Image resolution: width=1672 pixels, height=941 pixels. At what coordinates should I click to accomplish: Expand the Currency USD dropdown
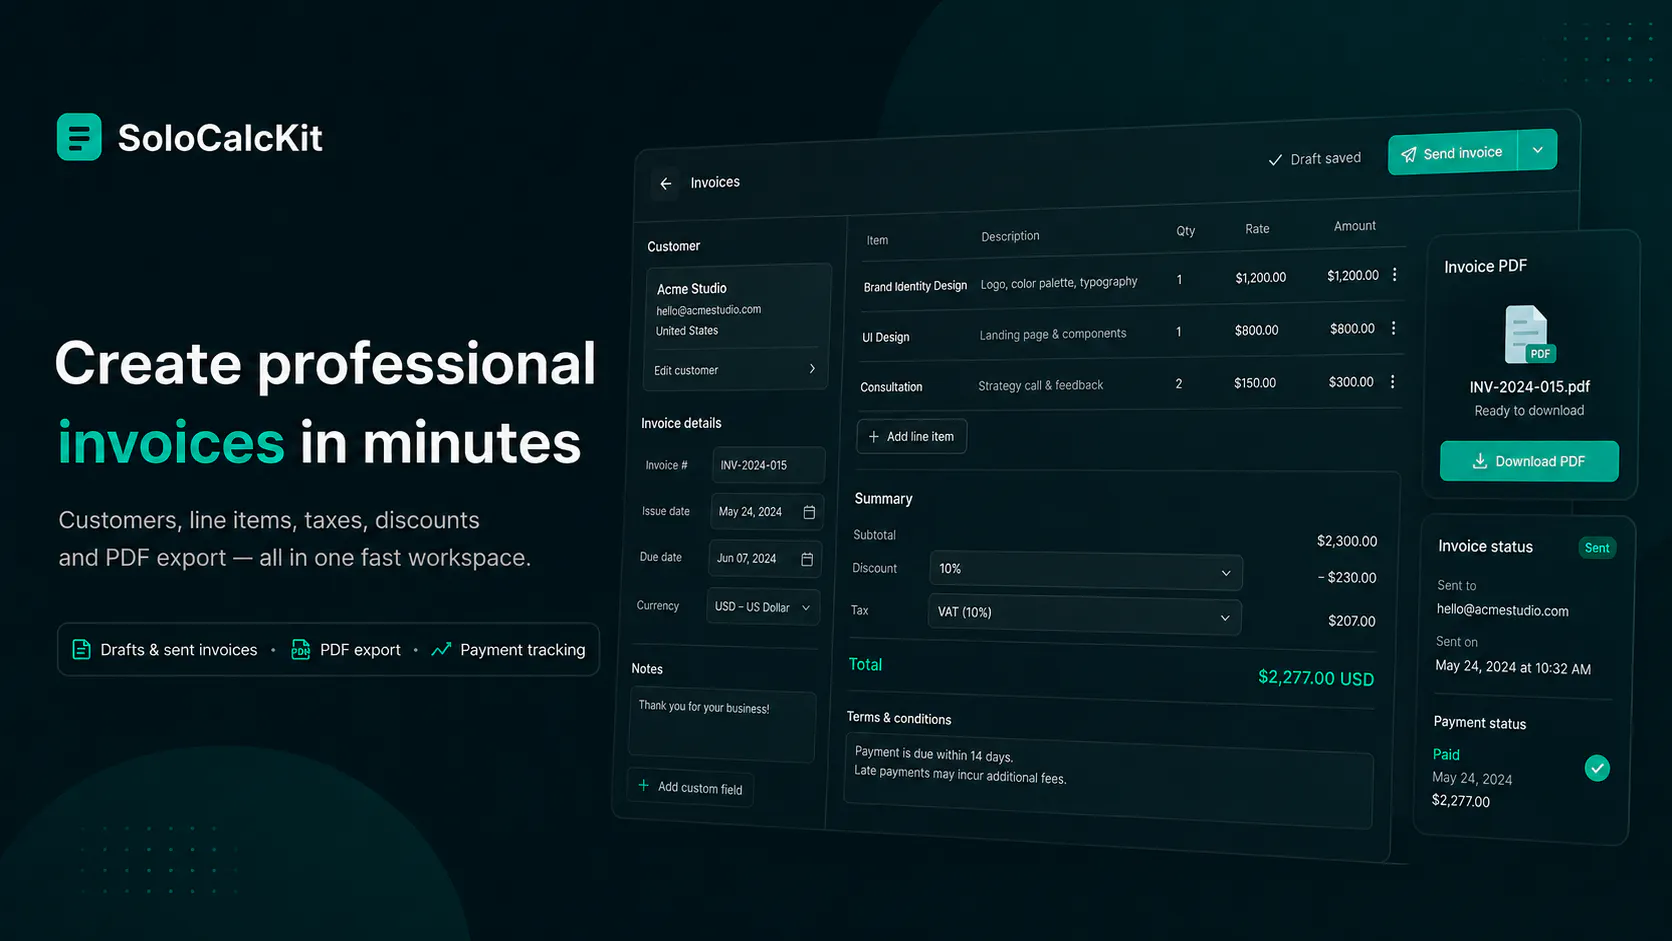point(763,607)
